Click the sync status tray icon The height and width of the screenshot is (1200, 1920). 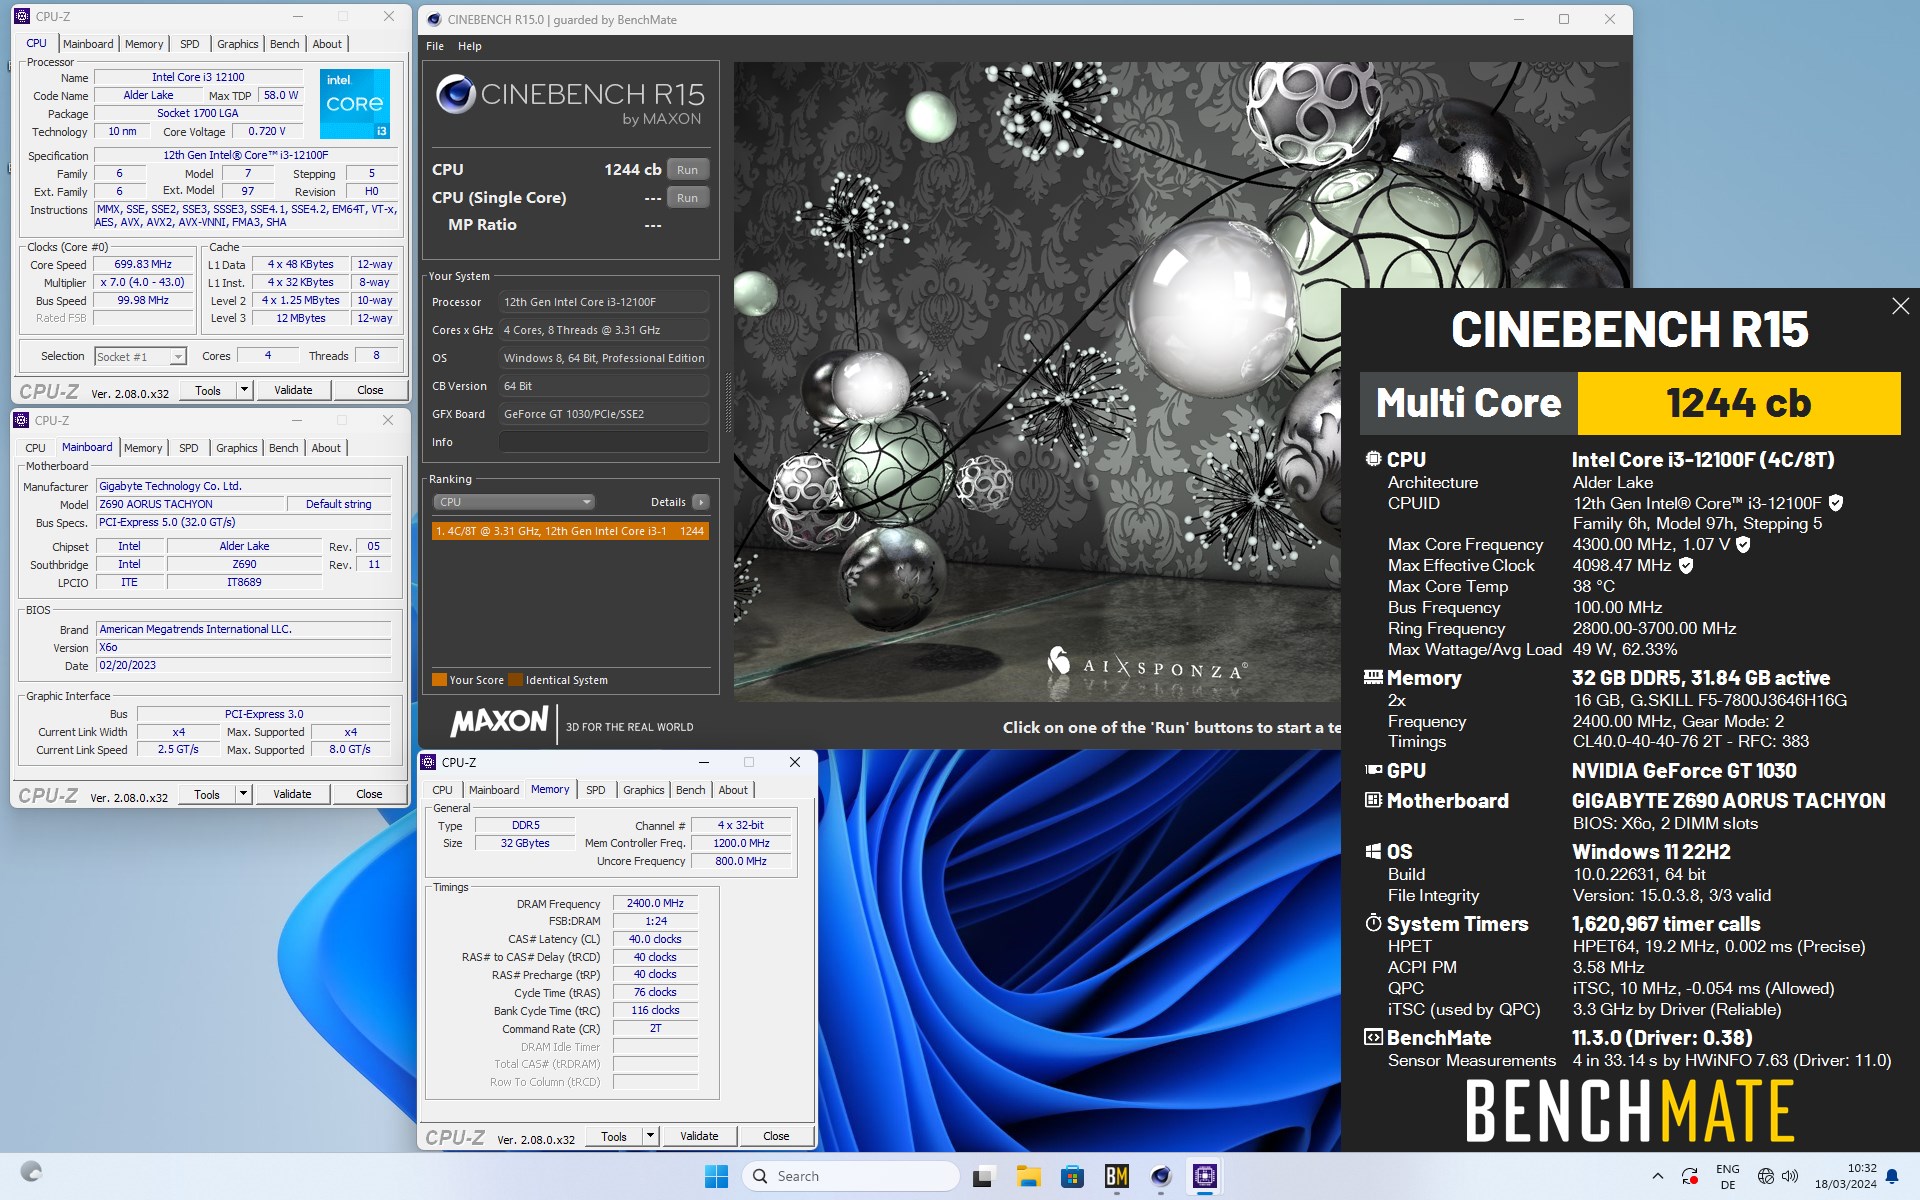click(1690, 1176)
